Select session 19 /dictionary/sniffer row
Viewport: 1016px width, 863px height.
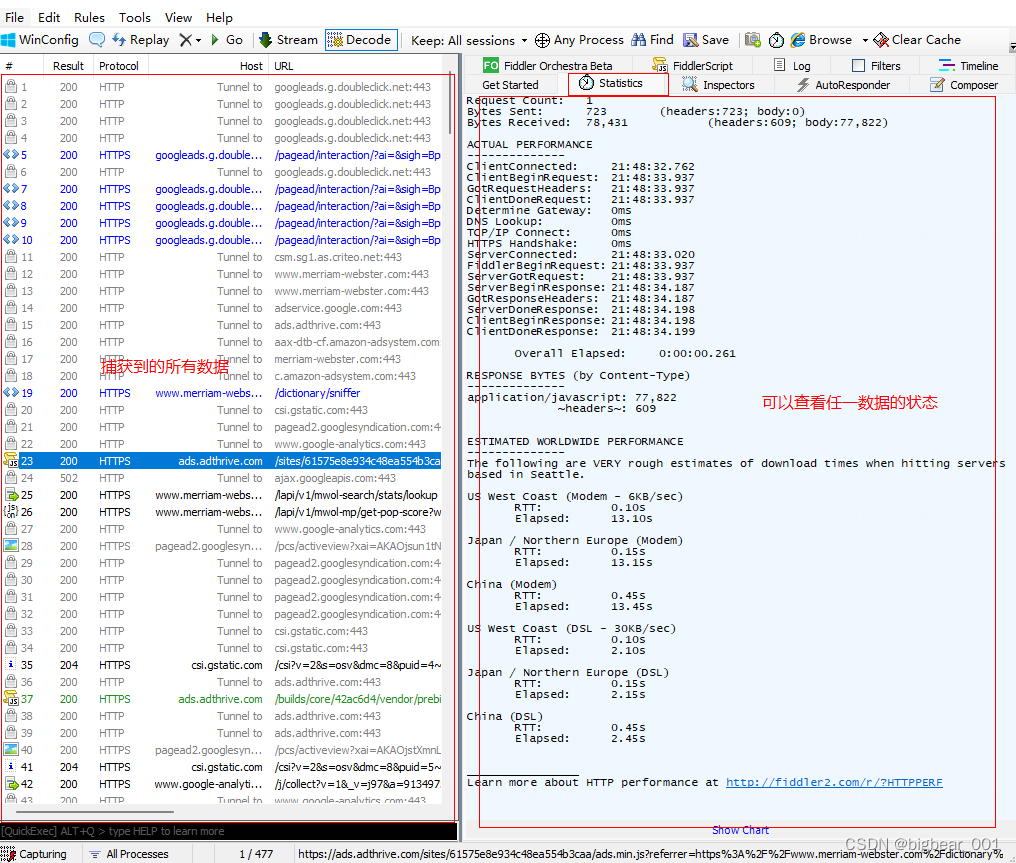(222, 393)
